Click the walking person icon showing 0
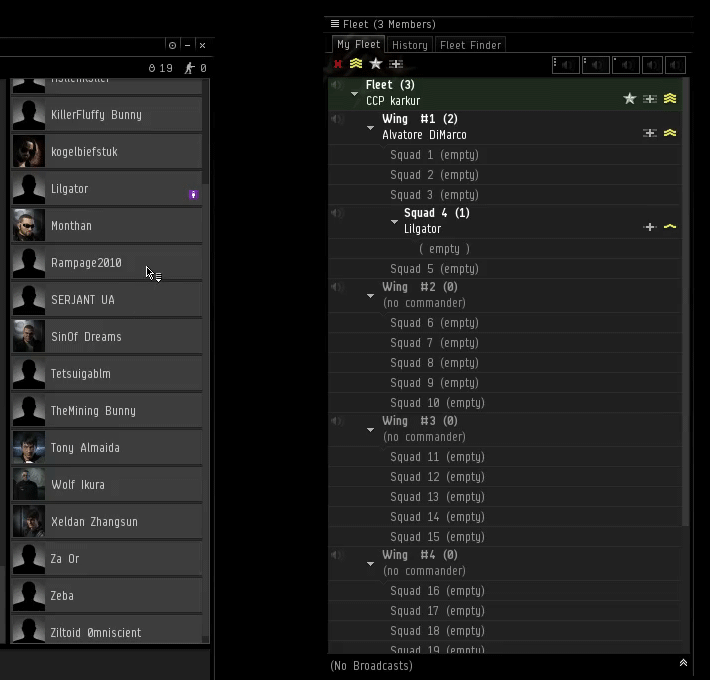Screen dimensions: 710x680 coord(189,68)
